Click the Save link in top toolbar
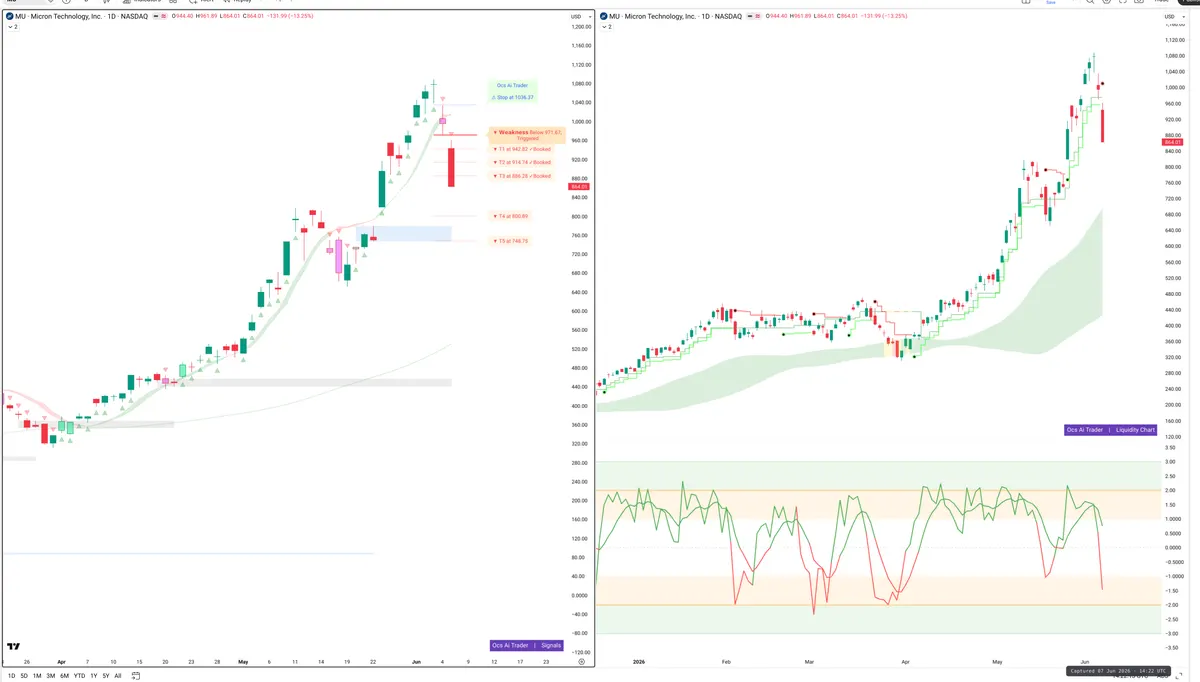 (1051, 2)
